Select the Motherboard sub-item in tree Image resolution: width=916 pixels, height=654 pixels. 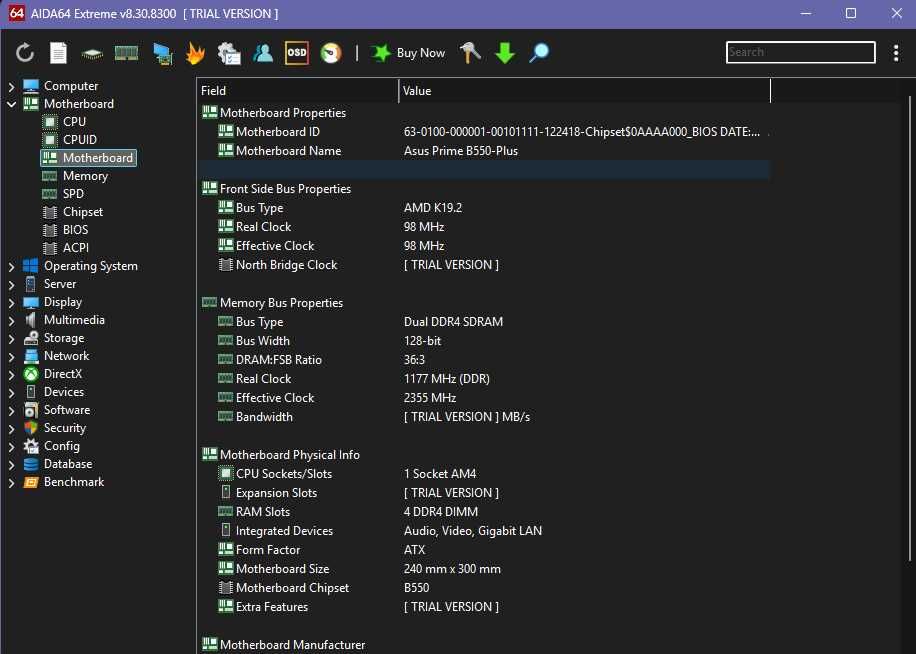(x=89, y=158)
